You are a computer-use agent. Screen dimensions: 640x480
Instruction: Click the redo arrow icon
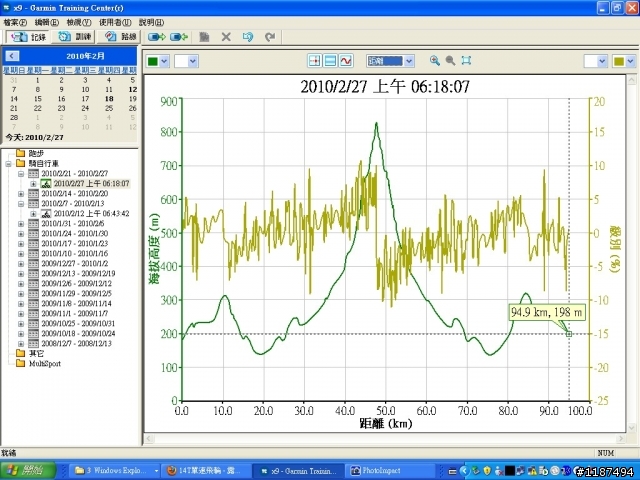tap(270, 37)
